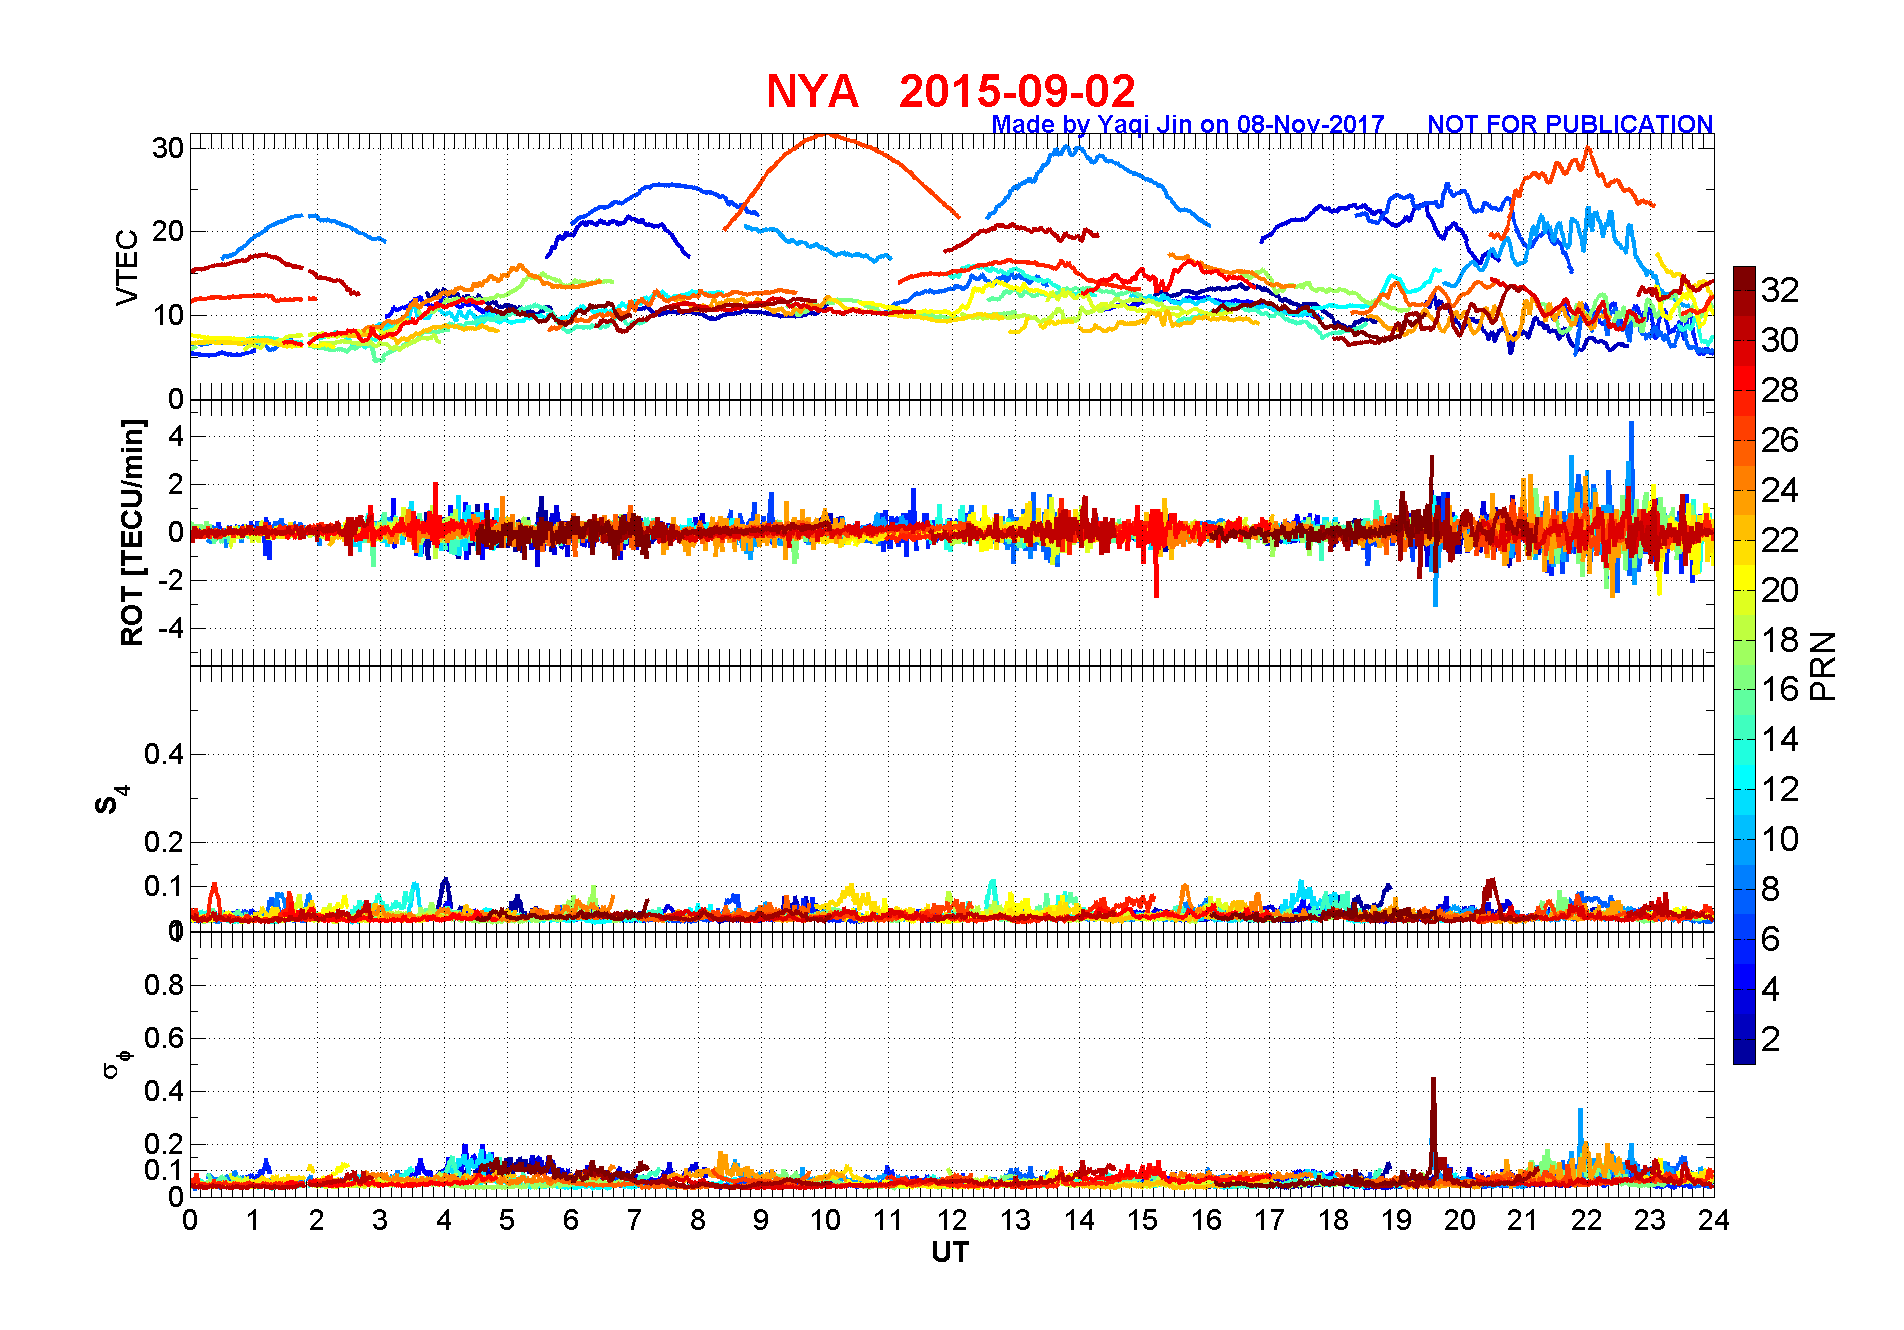Viewport: 1904px width, 1330px height.
Task: Click the "NOT FOR PUBLICATION" notice
Action: point(1570,125)
